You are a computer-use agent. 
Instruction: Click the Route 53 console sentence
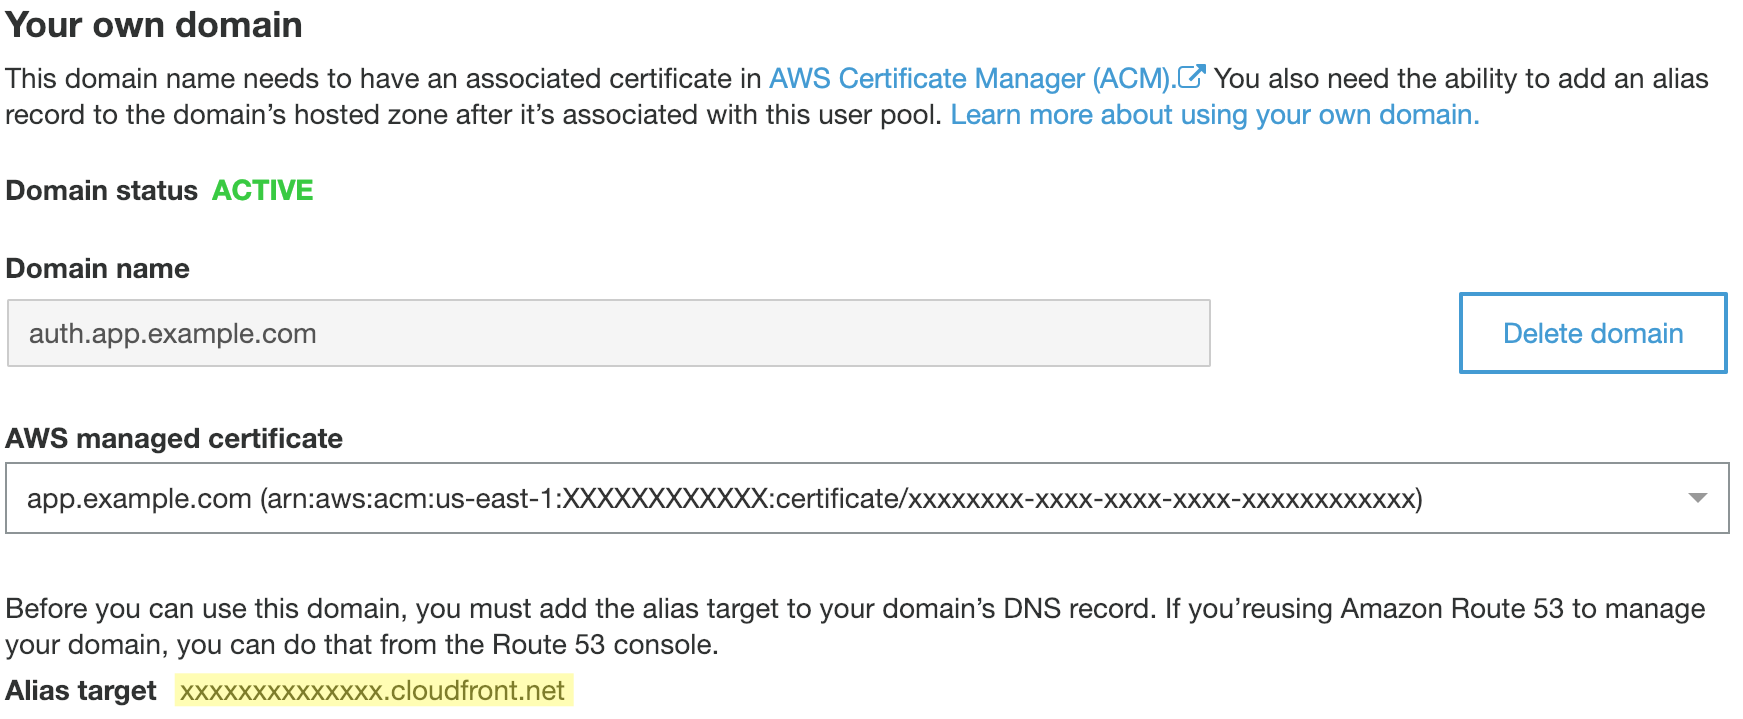pos(362,645)
